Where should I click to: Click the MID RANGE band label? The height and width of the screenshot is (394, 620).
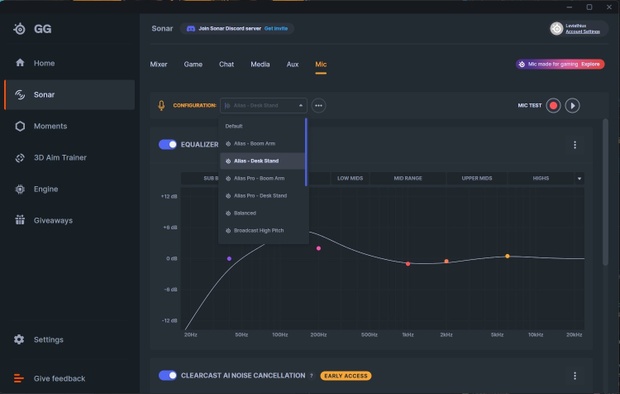[408, 178]
